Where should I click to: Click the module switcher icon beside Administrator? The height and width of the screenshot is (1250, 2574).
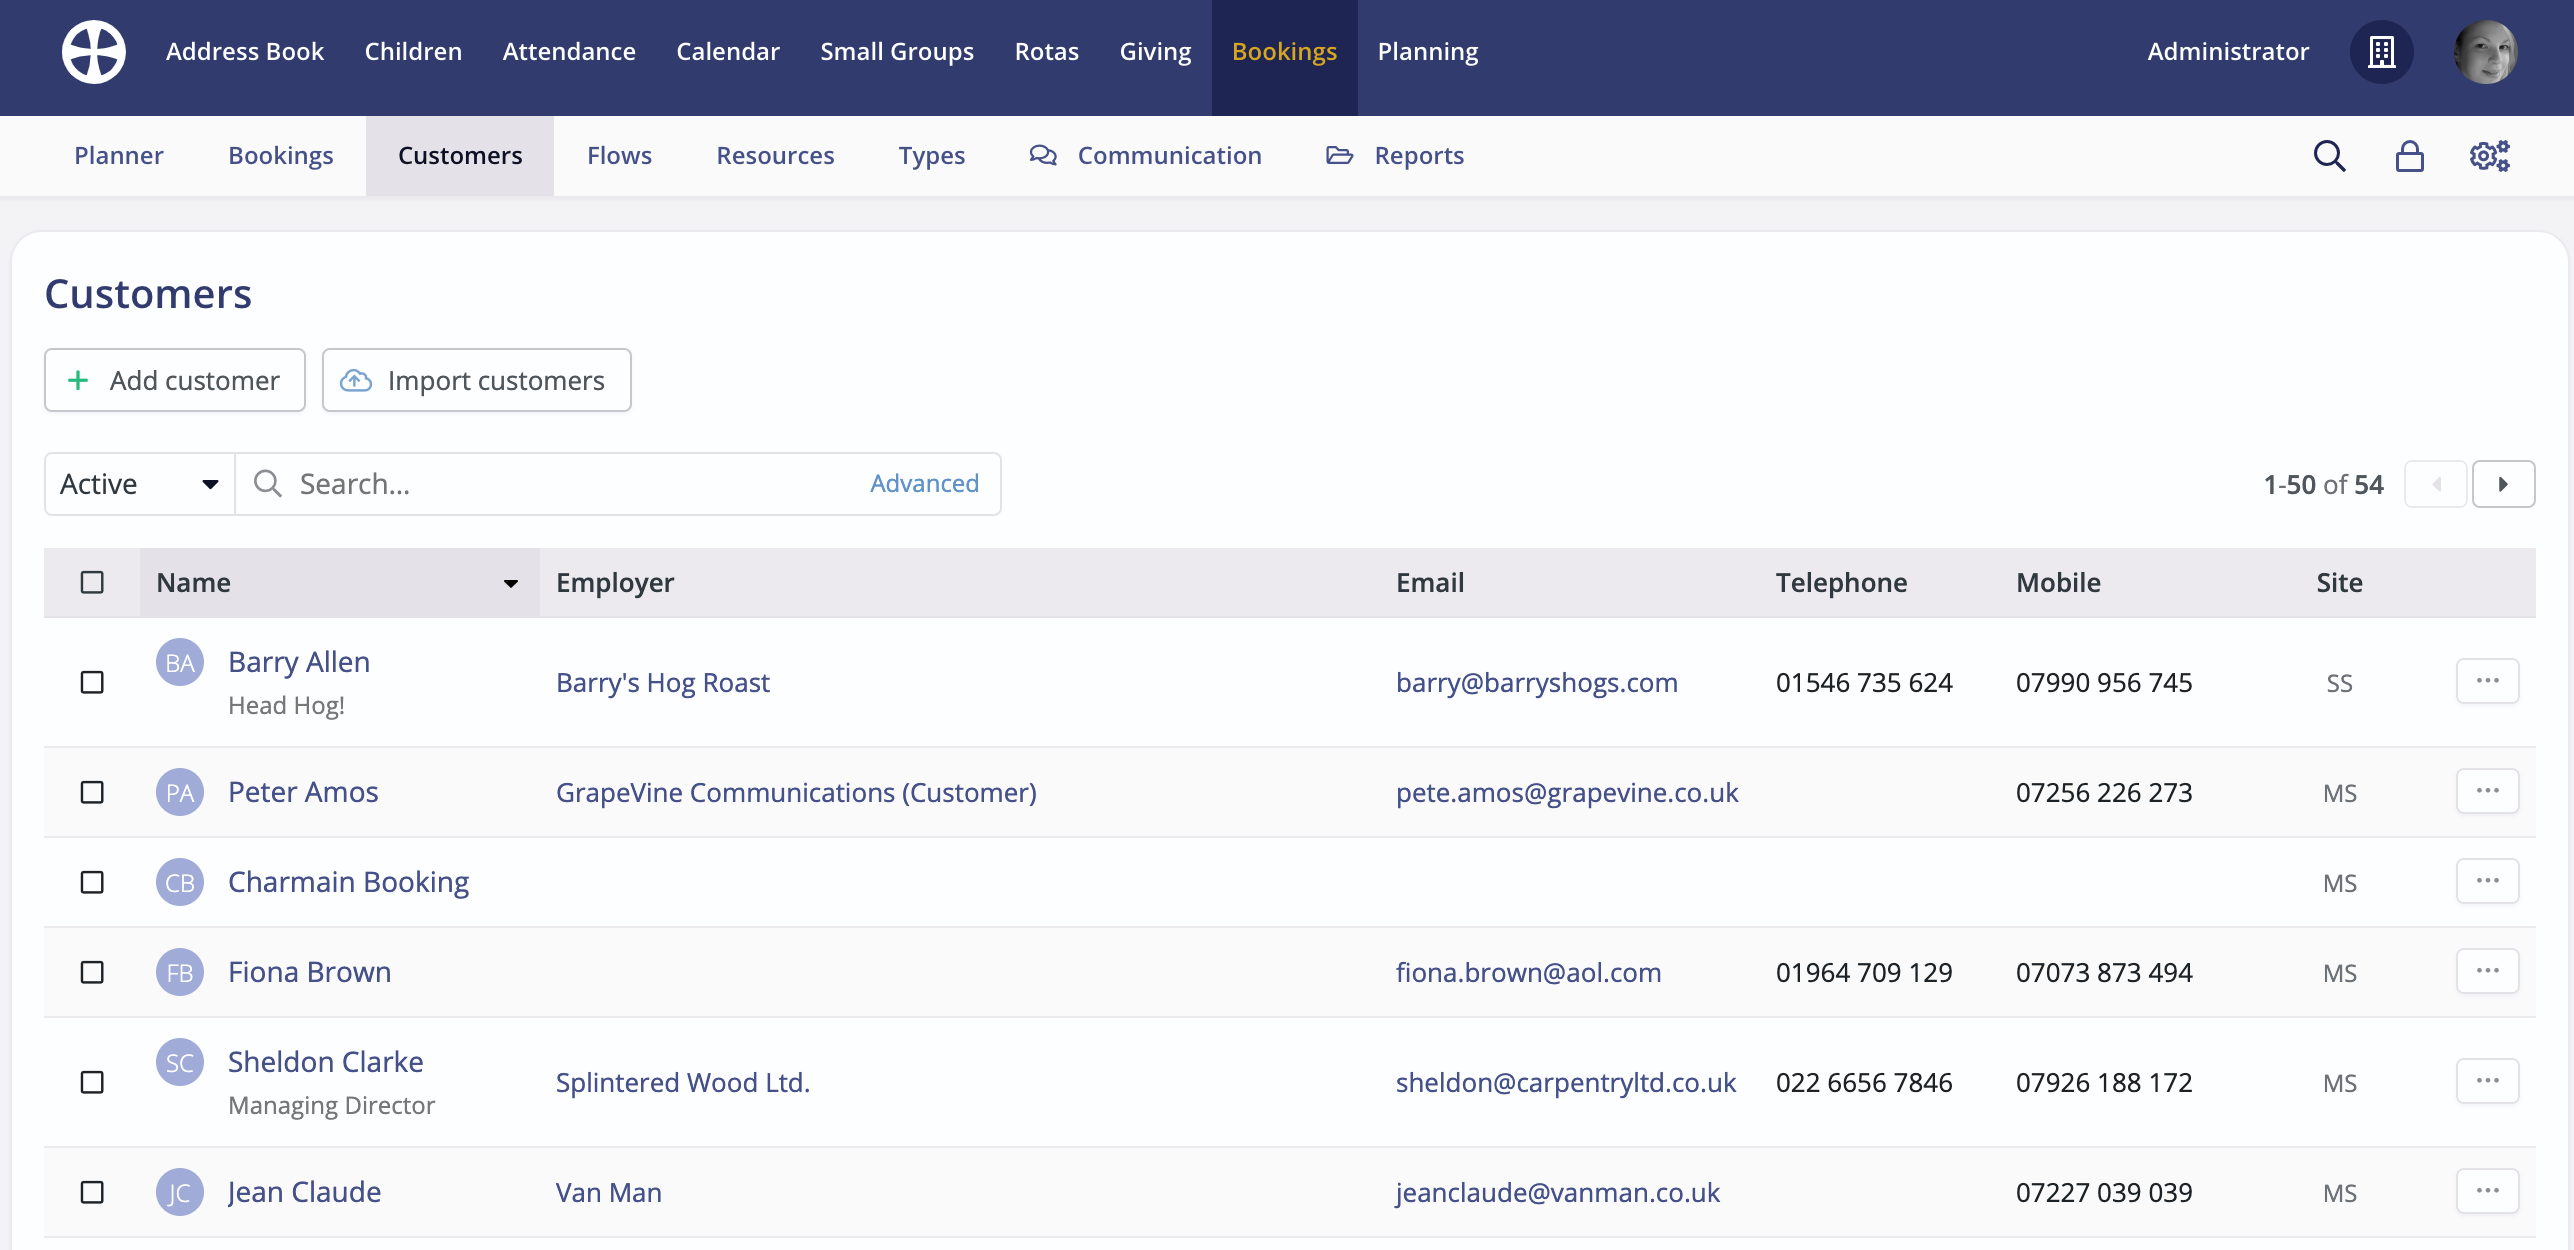pyautogui.click(x=2381, y=52)
